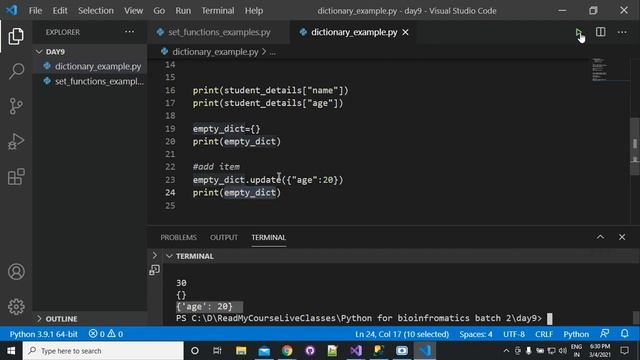Open the Explorer view in activity bar
Viewport: 640px width, 360px height.
point(16,36)
